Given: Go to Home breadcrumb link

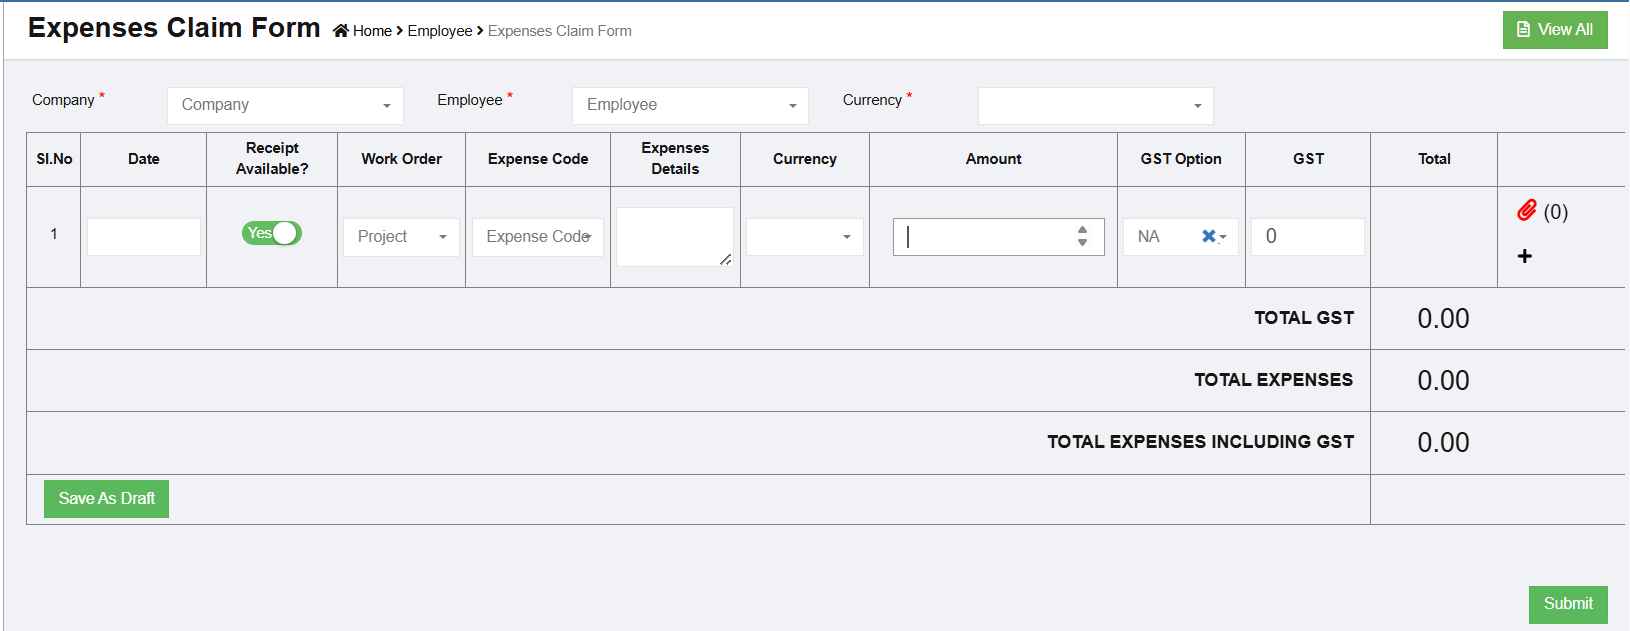Looking at the screenshot, I should point(372,31).
